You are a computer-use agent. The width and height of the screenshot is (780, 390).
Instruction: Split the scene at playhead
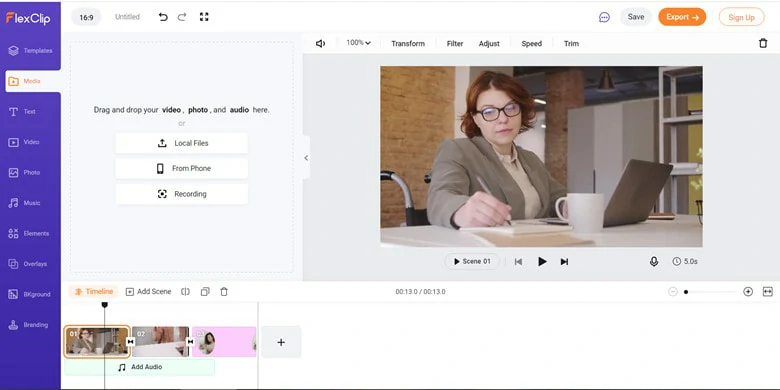click(x=186, y=292)
